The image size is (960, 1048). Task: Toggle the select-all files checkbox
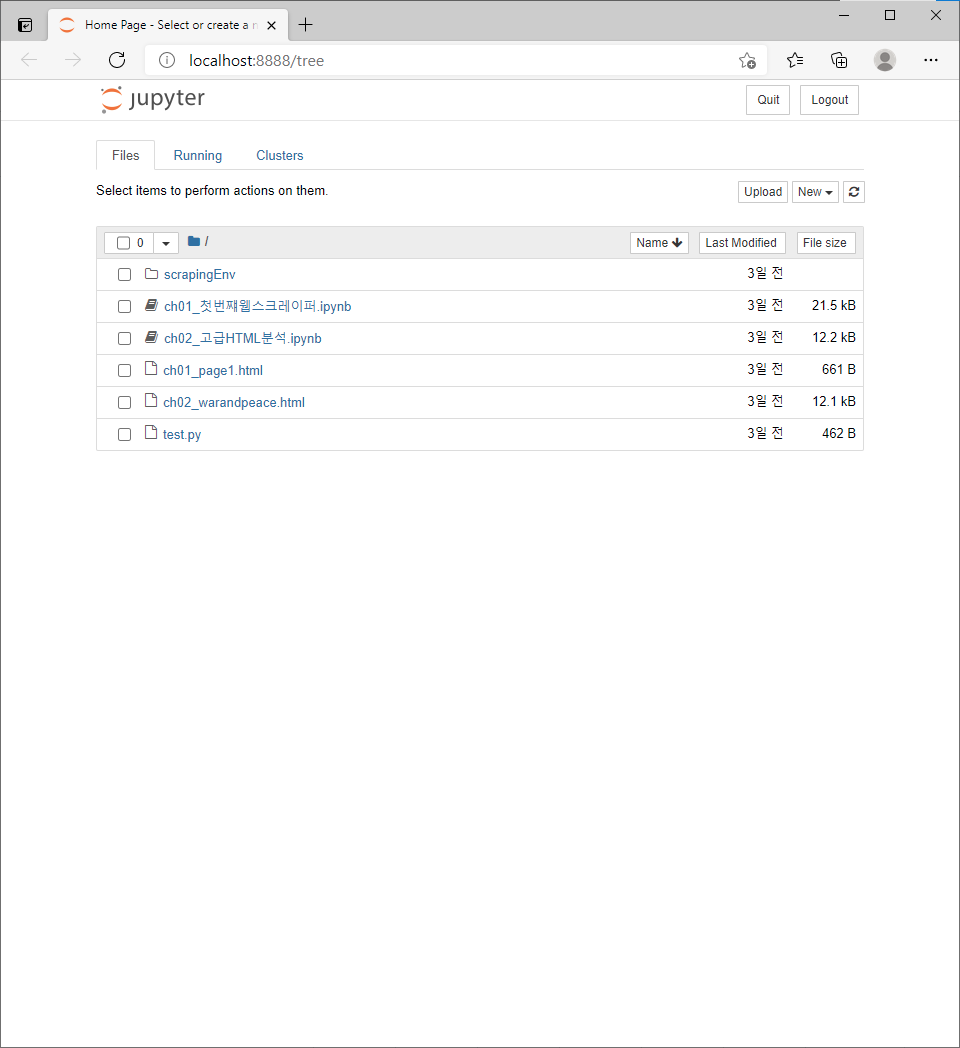coord(123,243)
